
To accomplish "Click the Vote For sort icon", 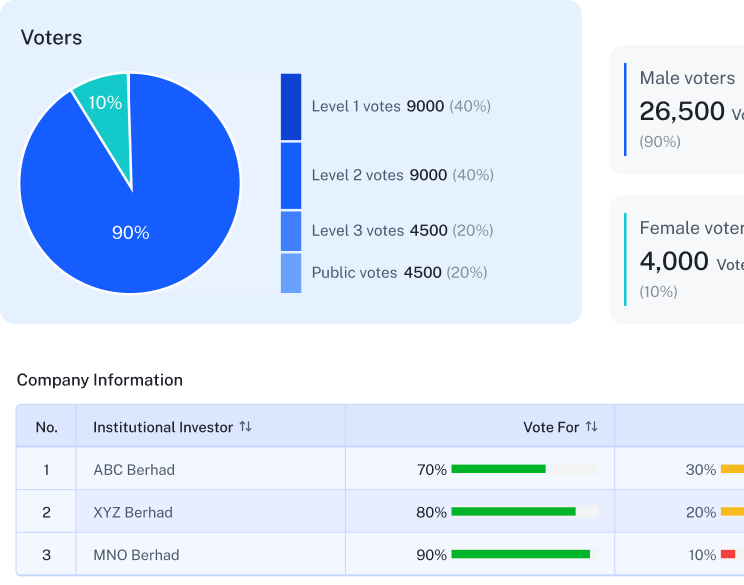I will (x=591, y=427).
